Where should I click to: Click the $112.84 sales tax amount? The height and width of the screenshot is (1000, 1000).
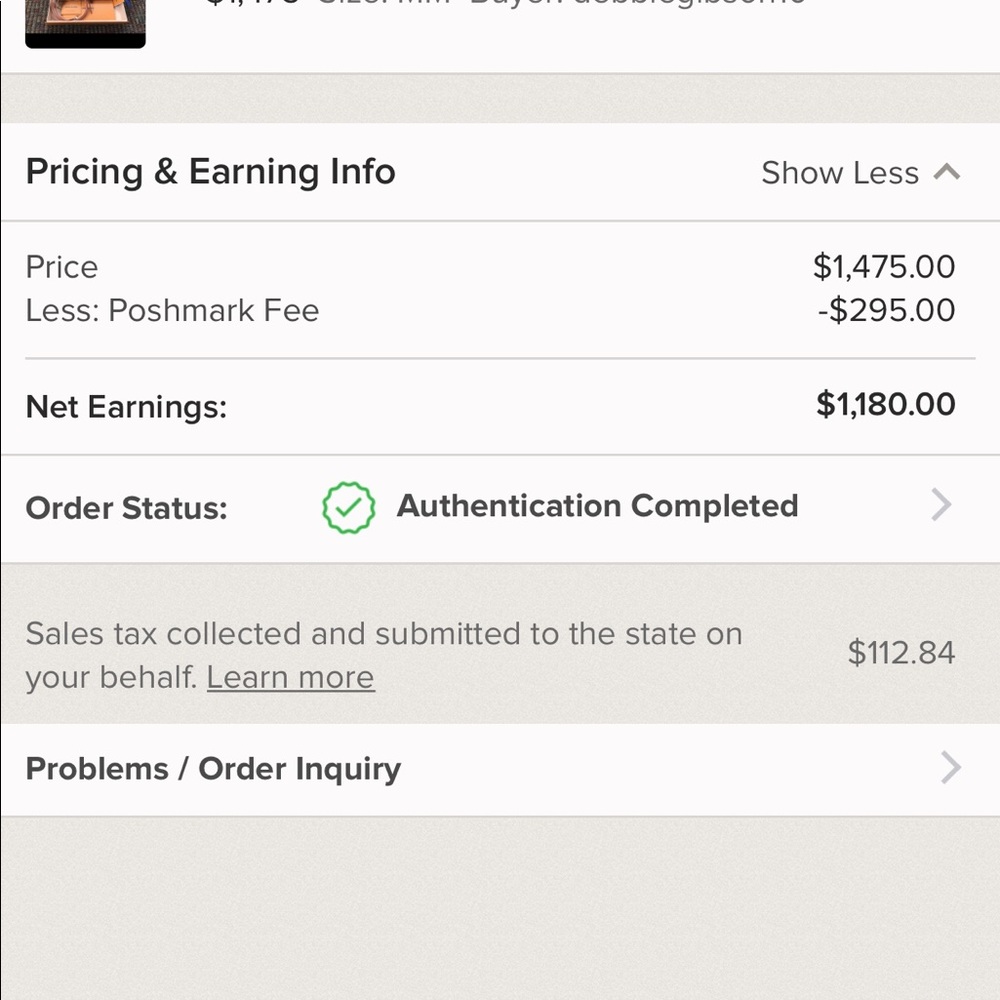pos(901,653)
